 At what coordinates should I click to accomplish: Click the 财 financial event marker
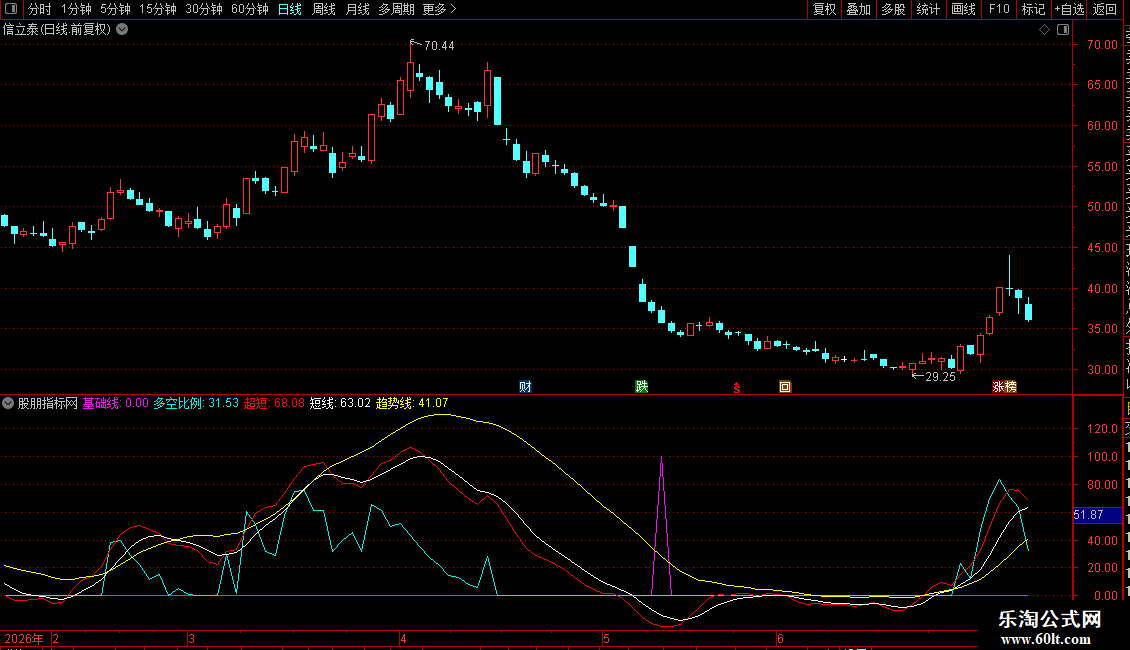pos(525,387)
